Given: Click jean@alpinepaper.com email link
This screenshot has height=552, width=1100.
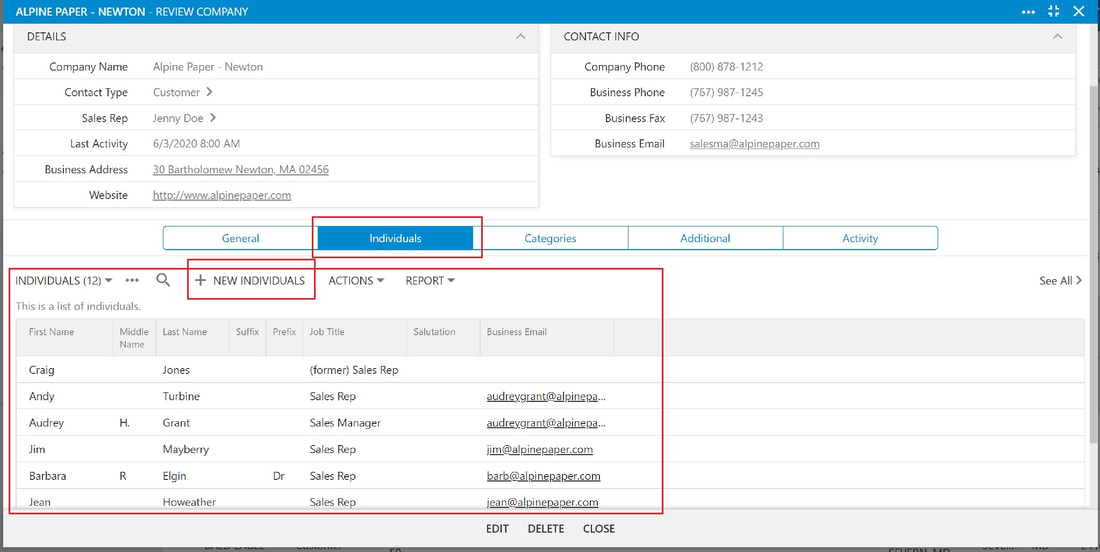Looking at the screenshot, I should (542, 502).
